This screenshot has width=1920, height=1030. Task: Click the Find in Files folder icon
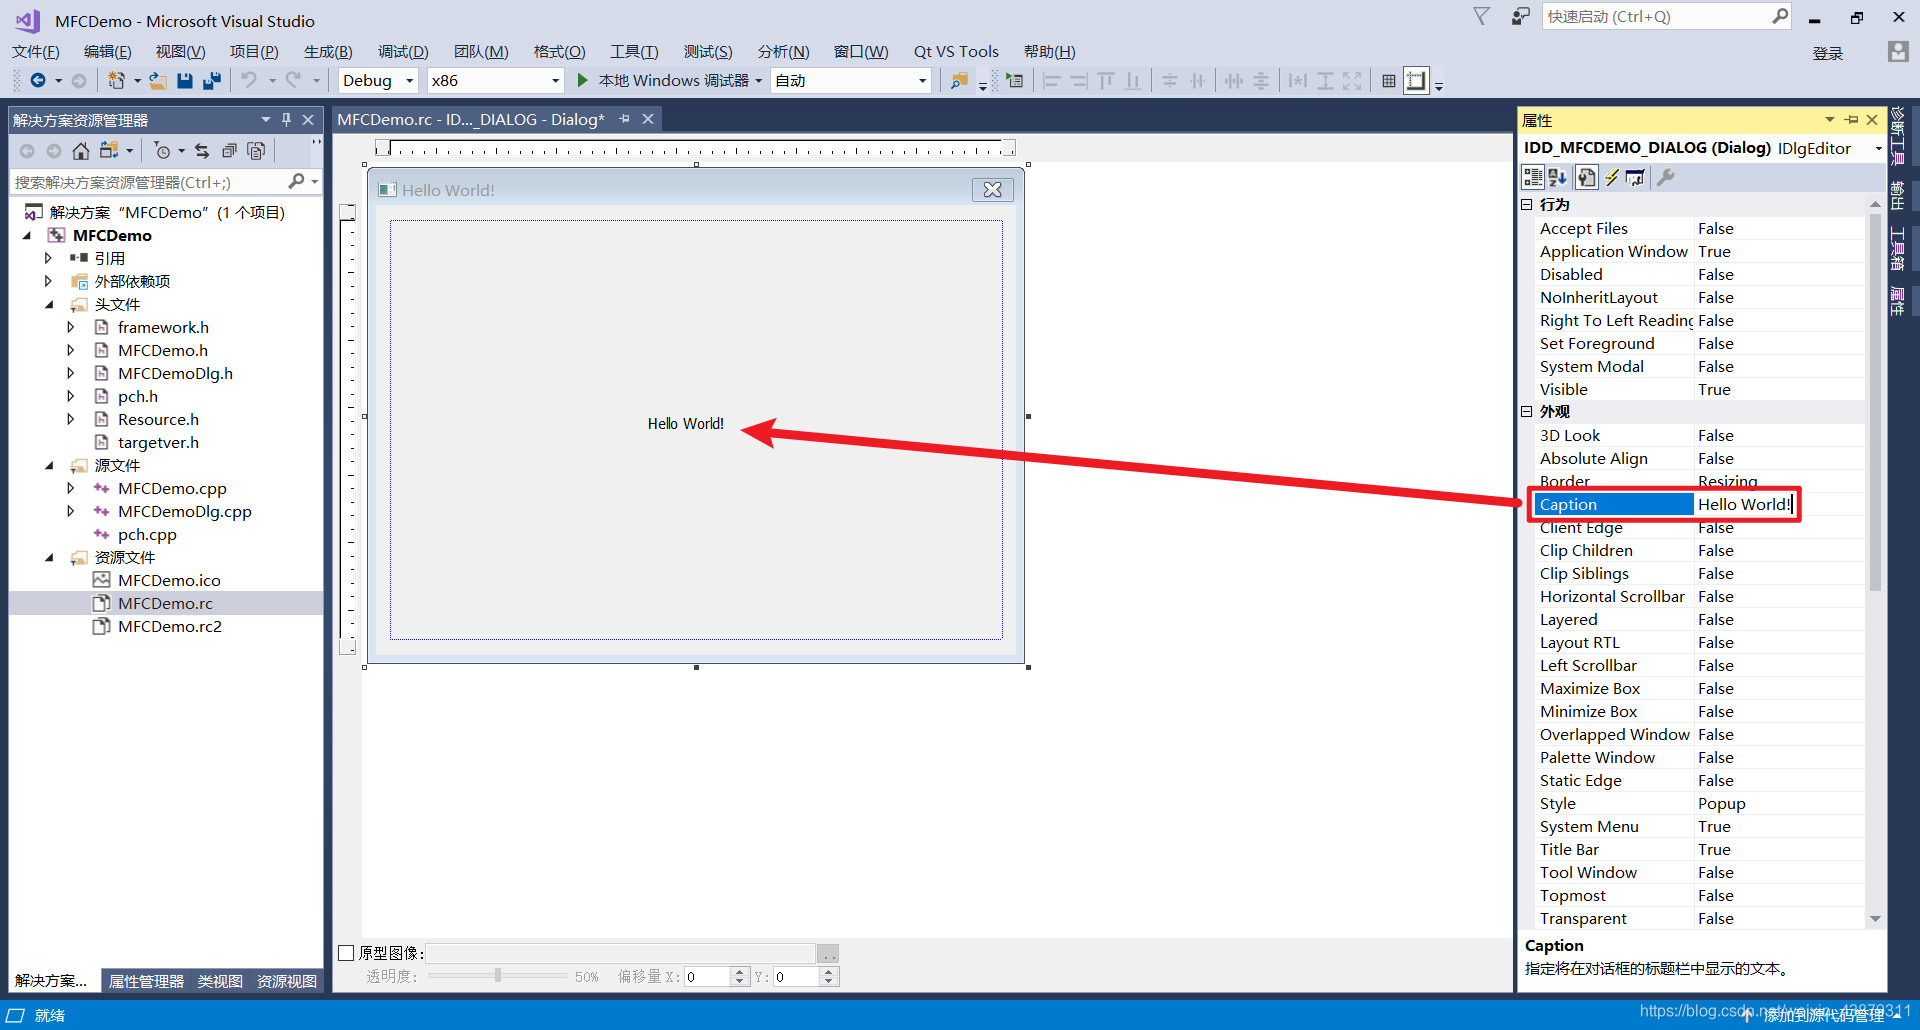pos(959,80)
